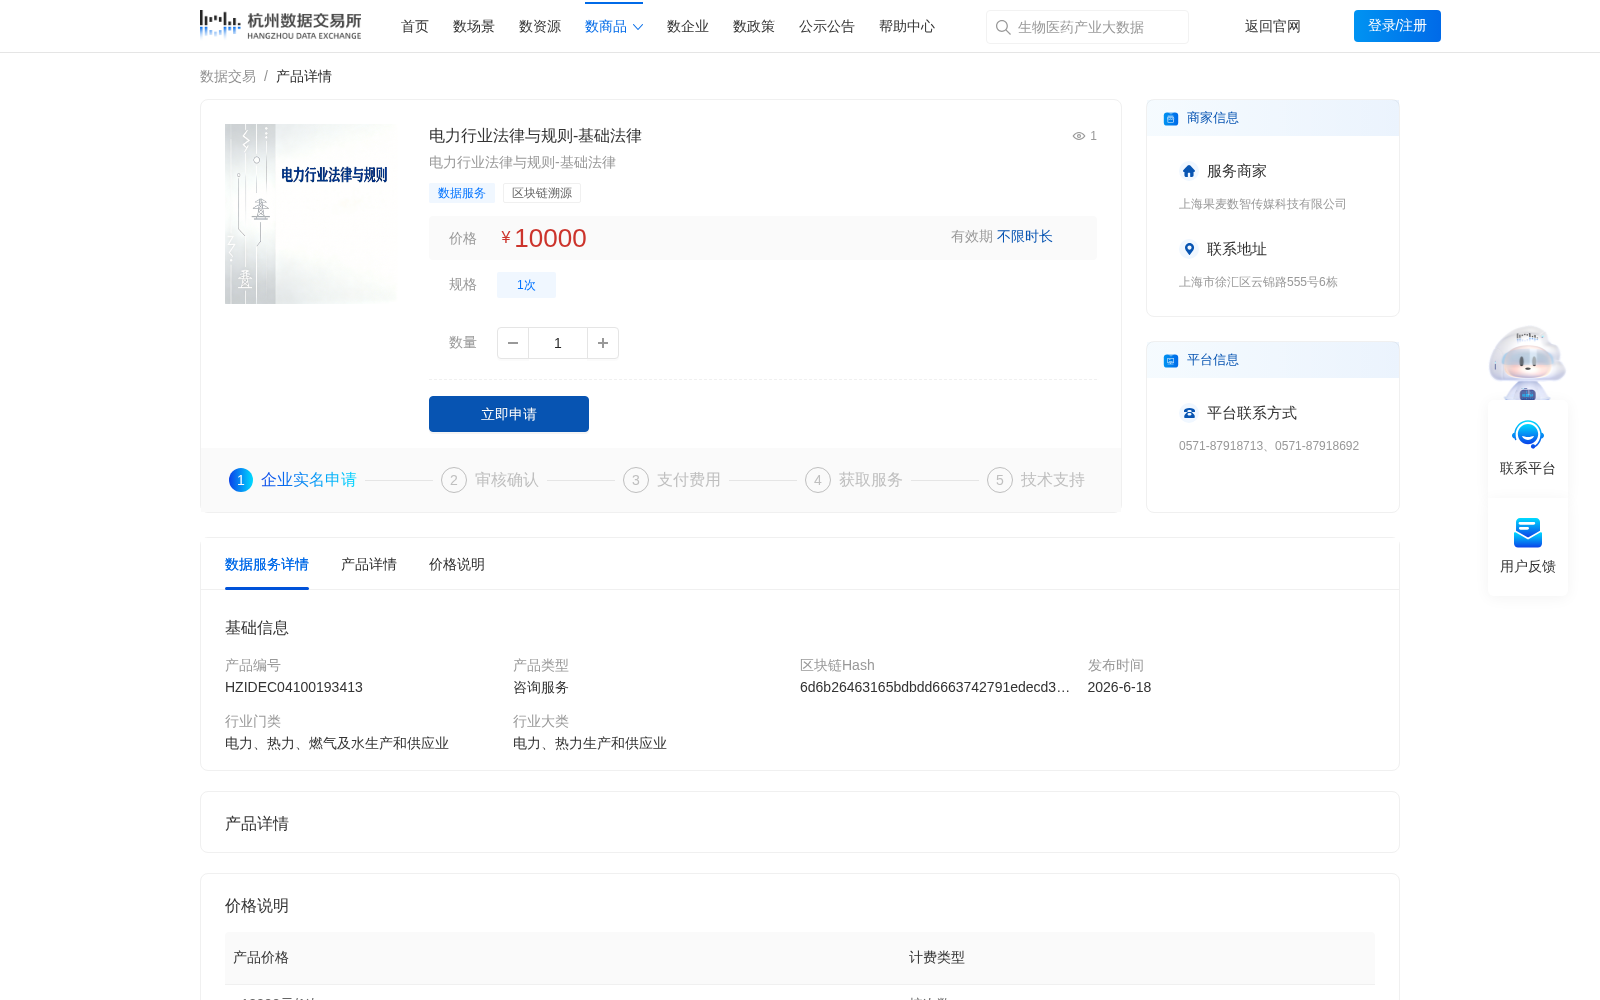Click the ¥10000 price value
This screenshot has width=1600, height=1000.
pyautogui.click(x=544, y=238)
